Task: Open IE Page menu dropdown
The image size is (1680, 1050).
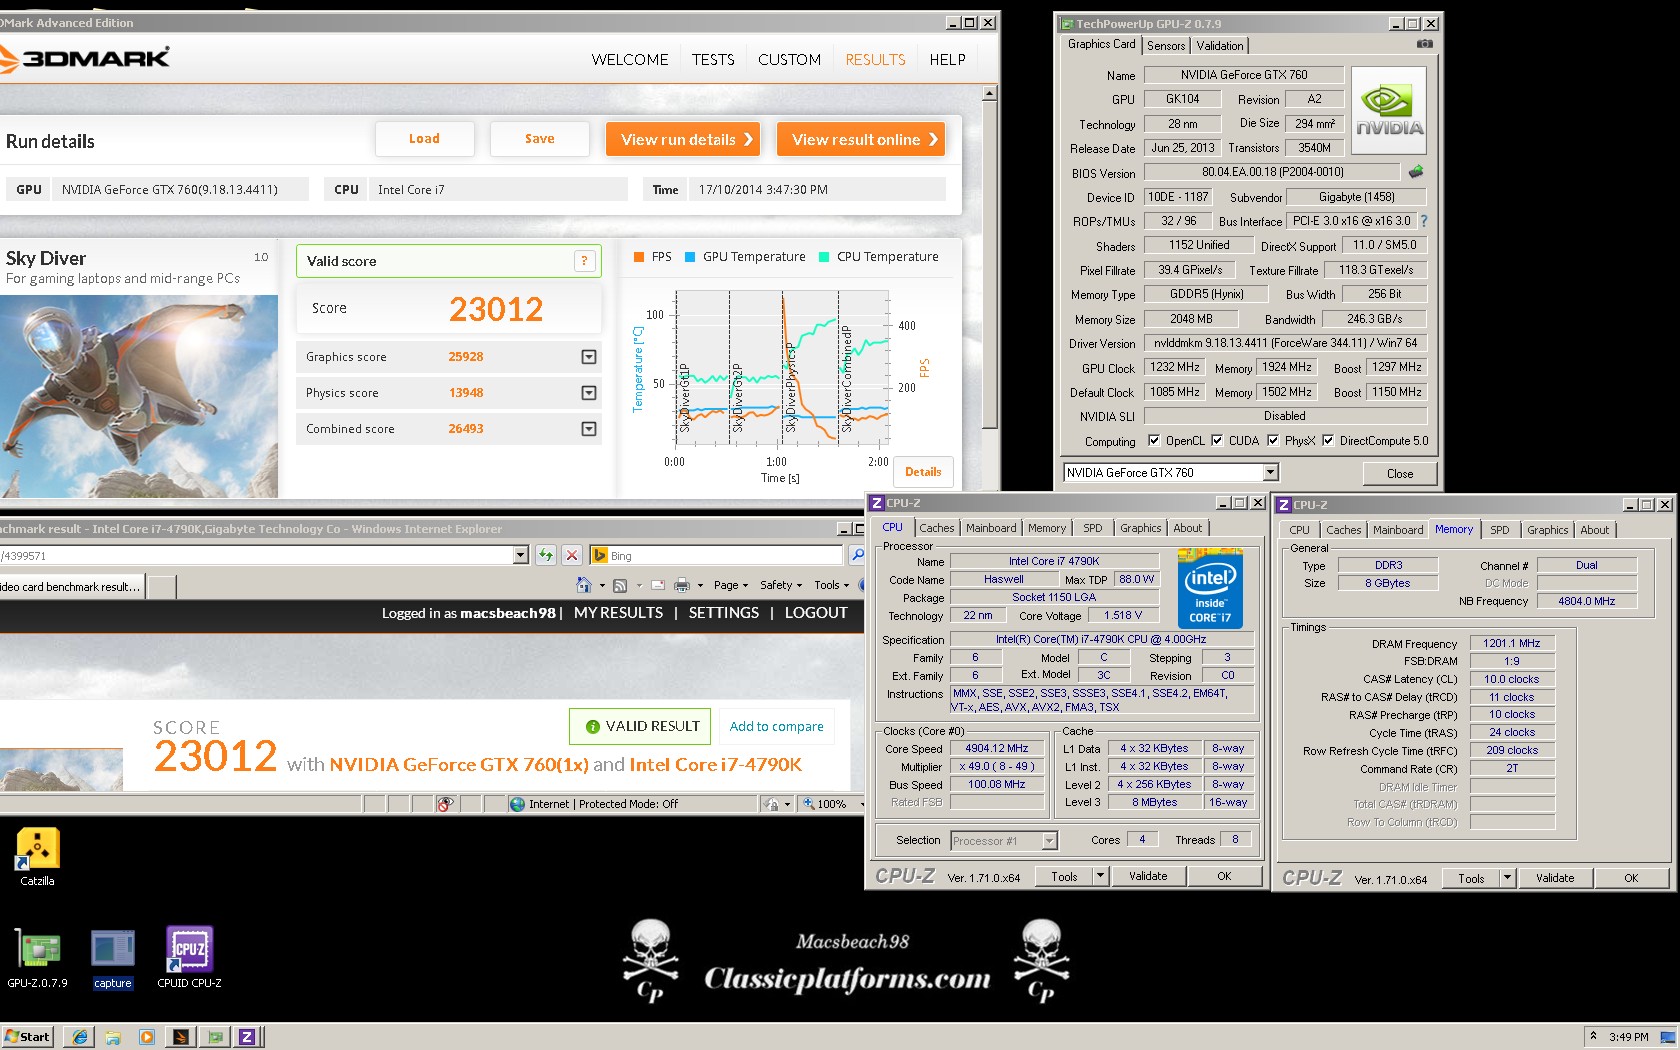Action: (731, 585)
